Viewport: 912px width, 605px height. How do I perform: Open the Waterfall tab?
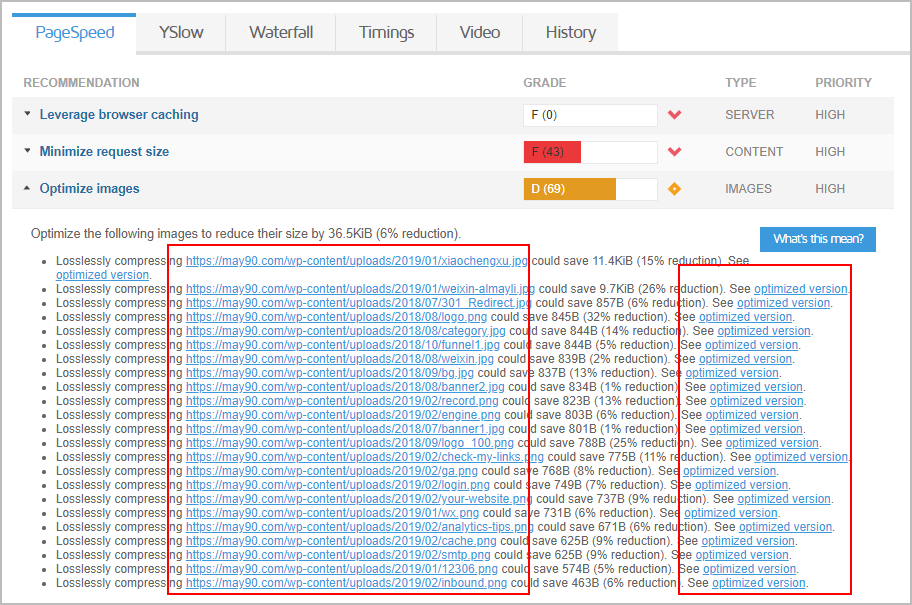tap(281, 32)
